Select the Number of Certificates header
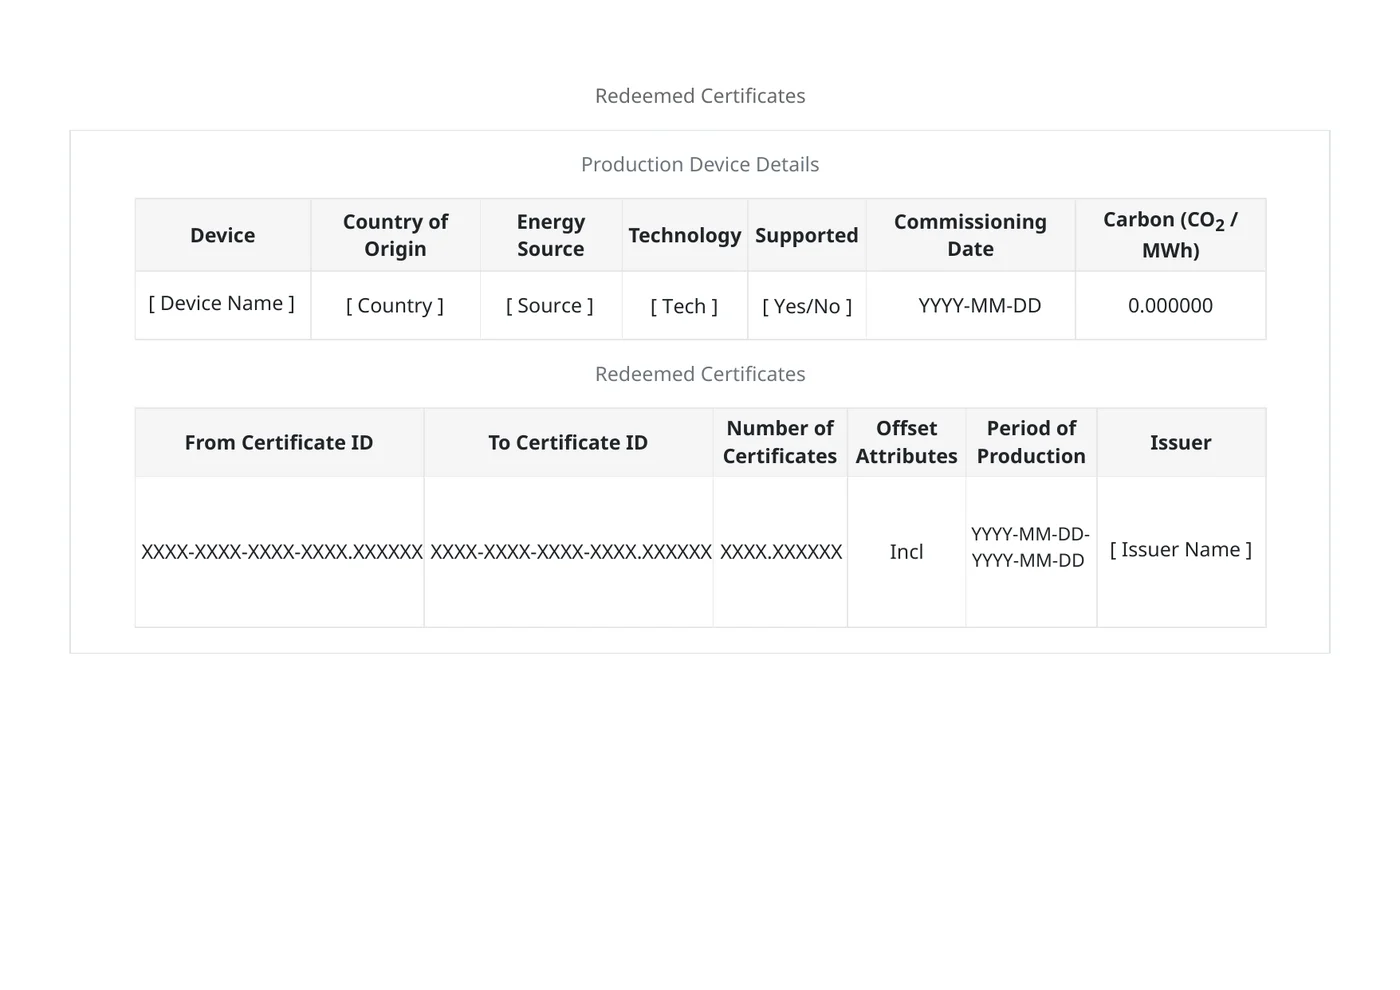1400x990 pixels. [780, 442]
